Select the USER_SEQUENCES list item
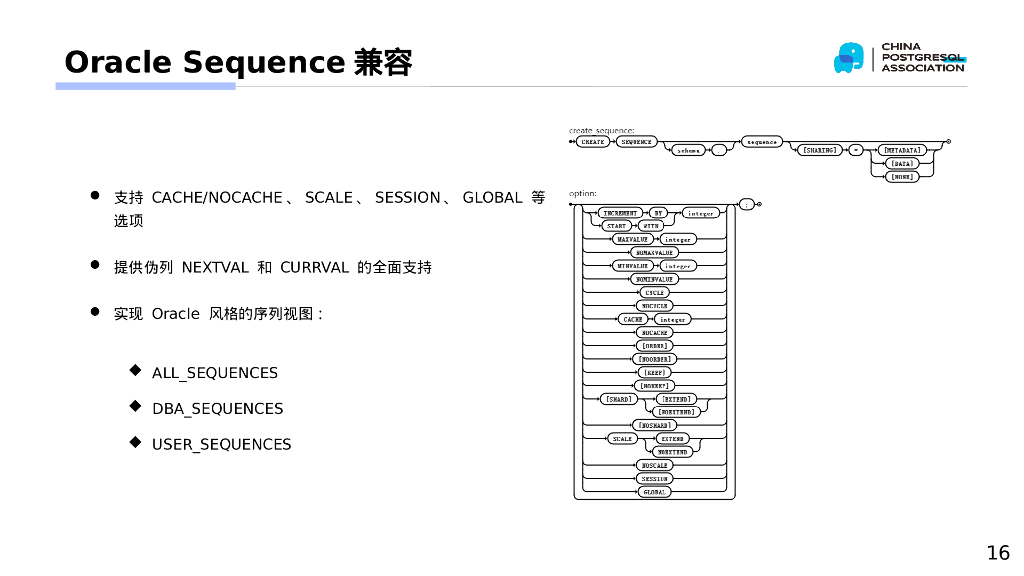Viewport: 1024px width, 576px height. coord(221,445)
